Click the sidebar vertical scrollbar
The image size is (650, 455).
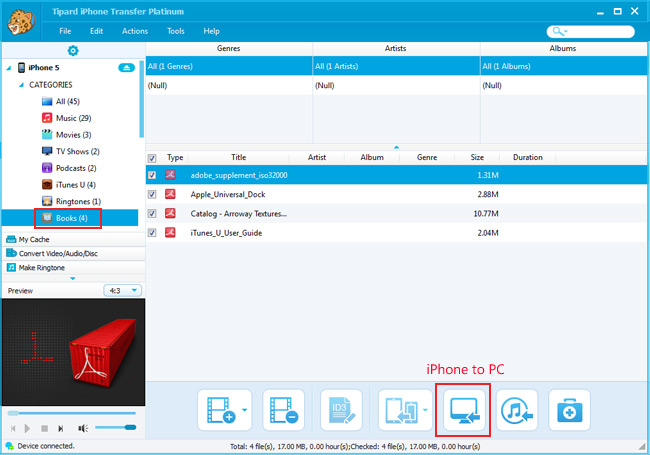click(x=141, y=99)
